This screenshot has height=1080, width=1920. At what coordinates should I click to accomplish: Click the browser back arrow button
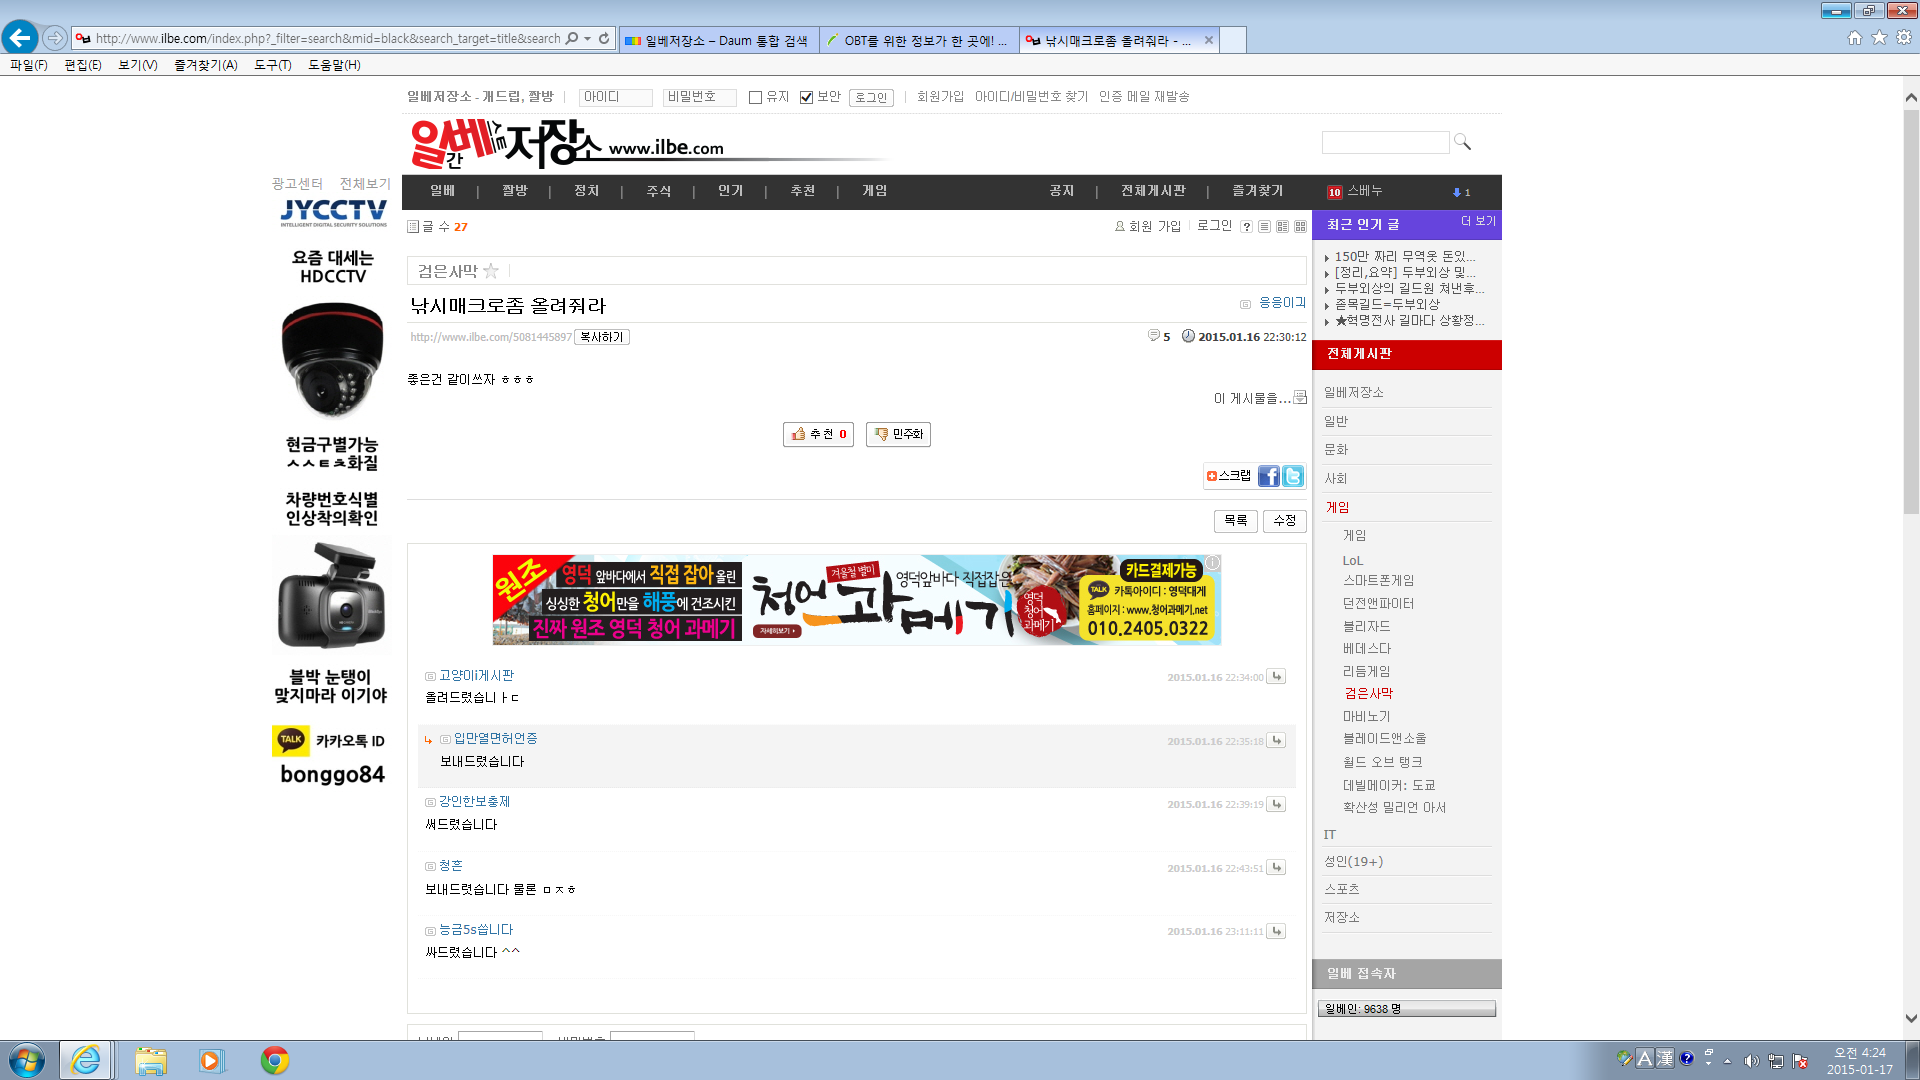pyautogui.click(x=20, y=38)
